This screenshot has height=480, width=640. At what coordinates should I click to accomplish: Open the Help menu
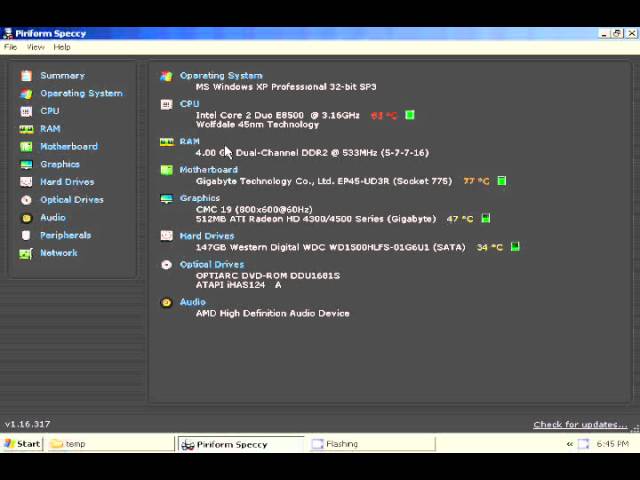[62, 47]
